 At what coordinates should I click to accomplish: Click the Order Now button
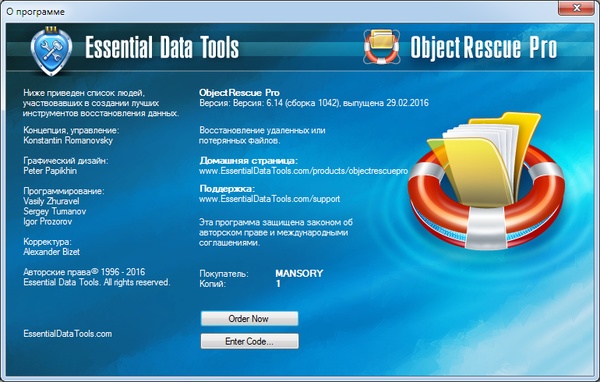pyautogui.click(x=249, y=318)
